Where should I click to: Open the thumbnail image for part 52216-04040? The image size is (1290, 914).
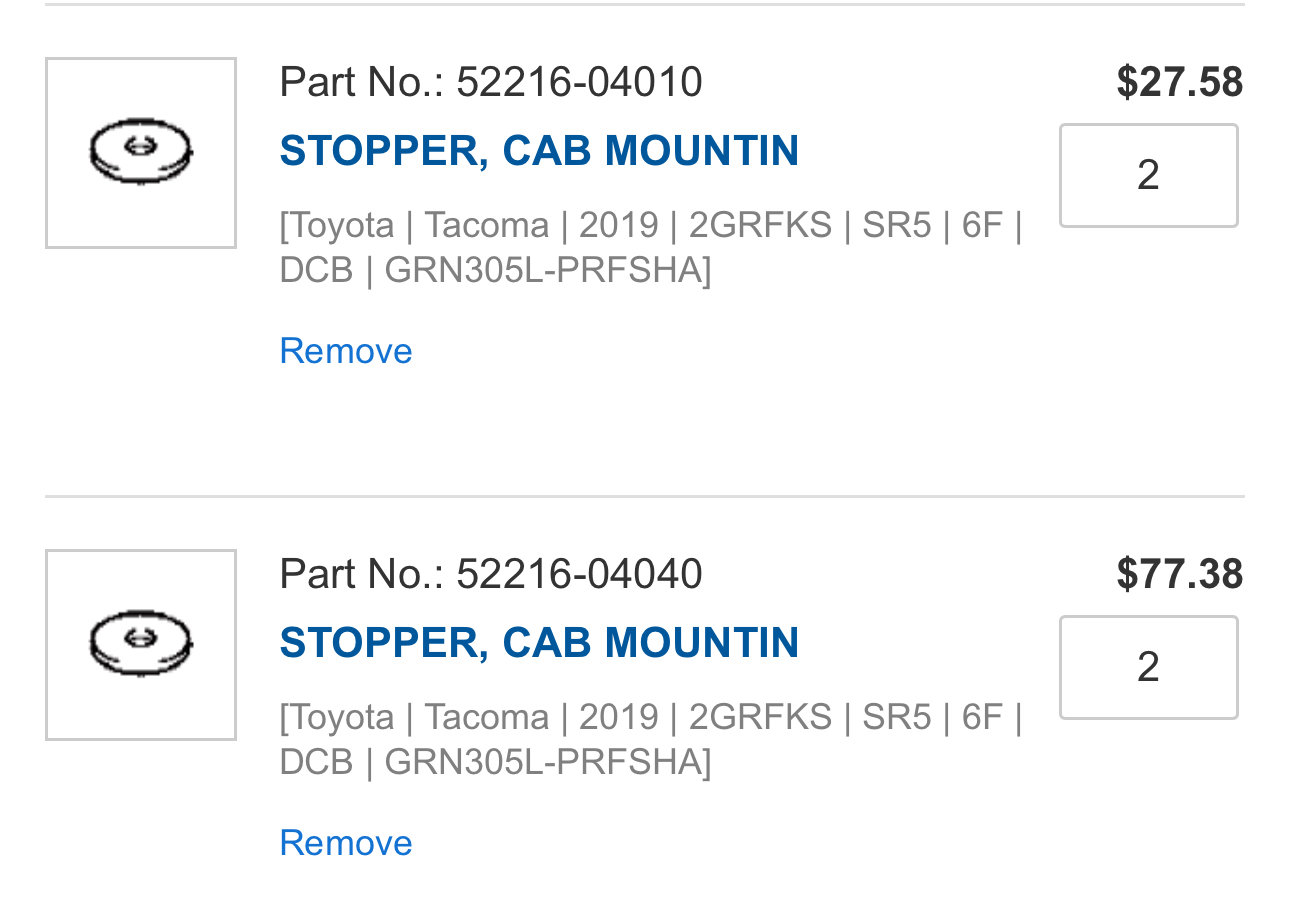tap(141, 645)
